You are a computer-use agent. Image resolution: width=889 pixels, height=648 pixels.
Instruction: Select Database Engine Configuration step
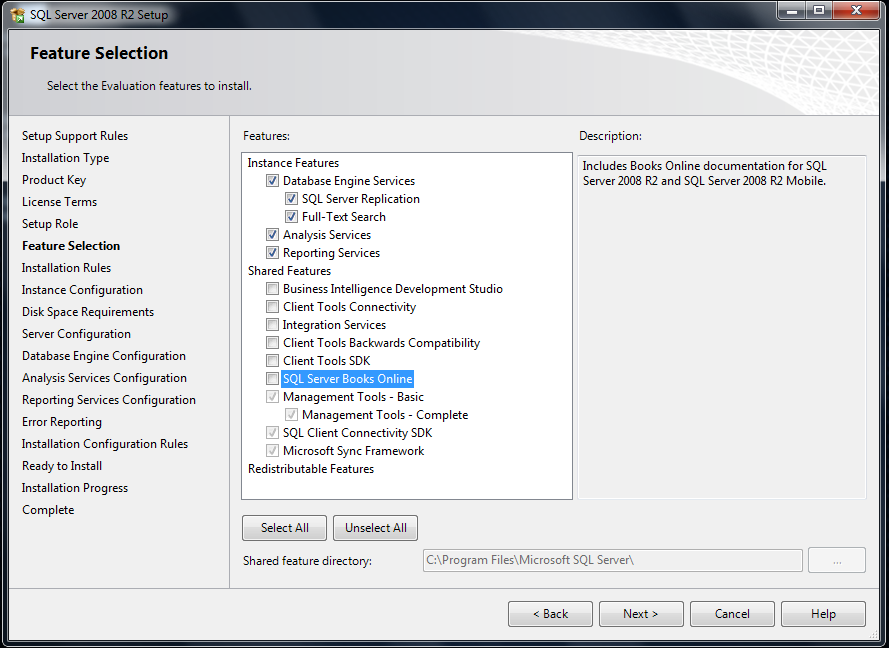point(104,356)
